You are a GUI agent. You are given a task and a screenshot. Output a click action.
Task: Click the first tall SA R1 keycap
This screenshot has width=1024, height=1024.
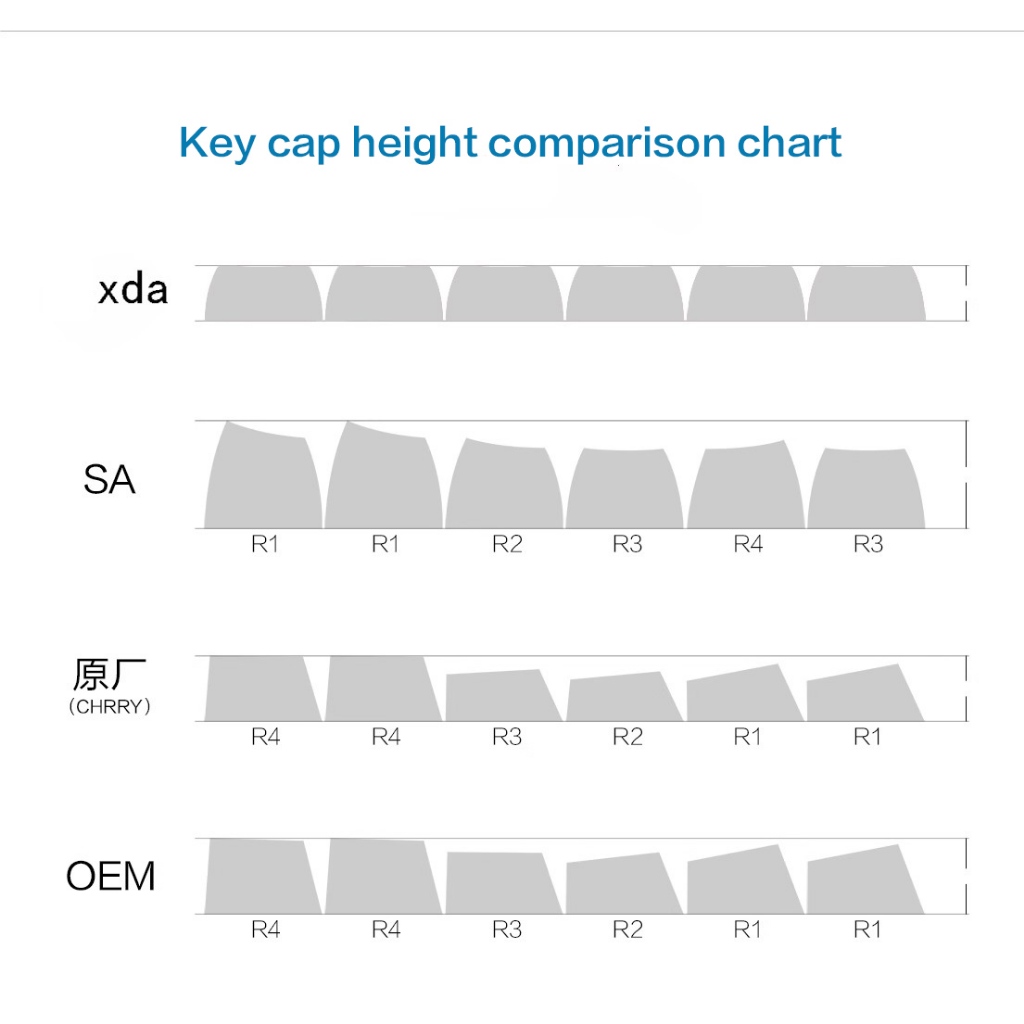(263, 475)
